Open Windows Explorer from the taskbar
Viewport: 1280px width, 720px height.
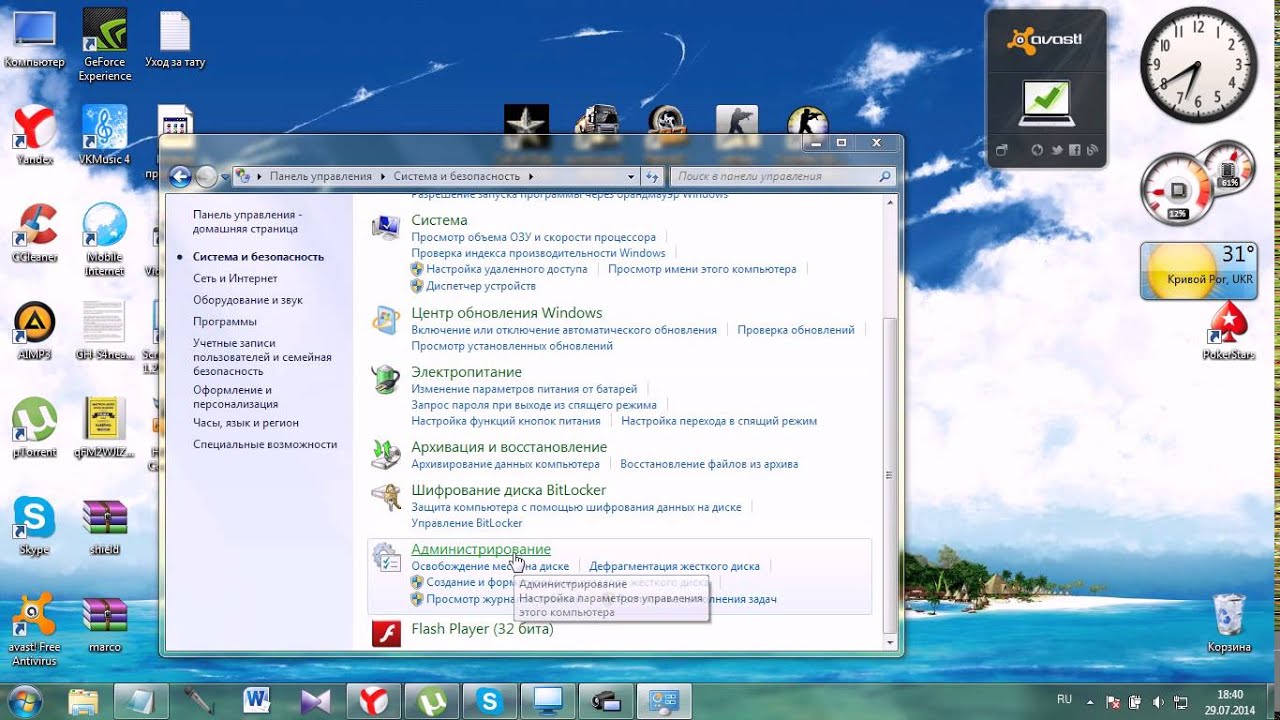(83, 701)
